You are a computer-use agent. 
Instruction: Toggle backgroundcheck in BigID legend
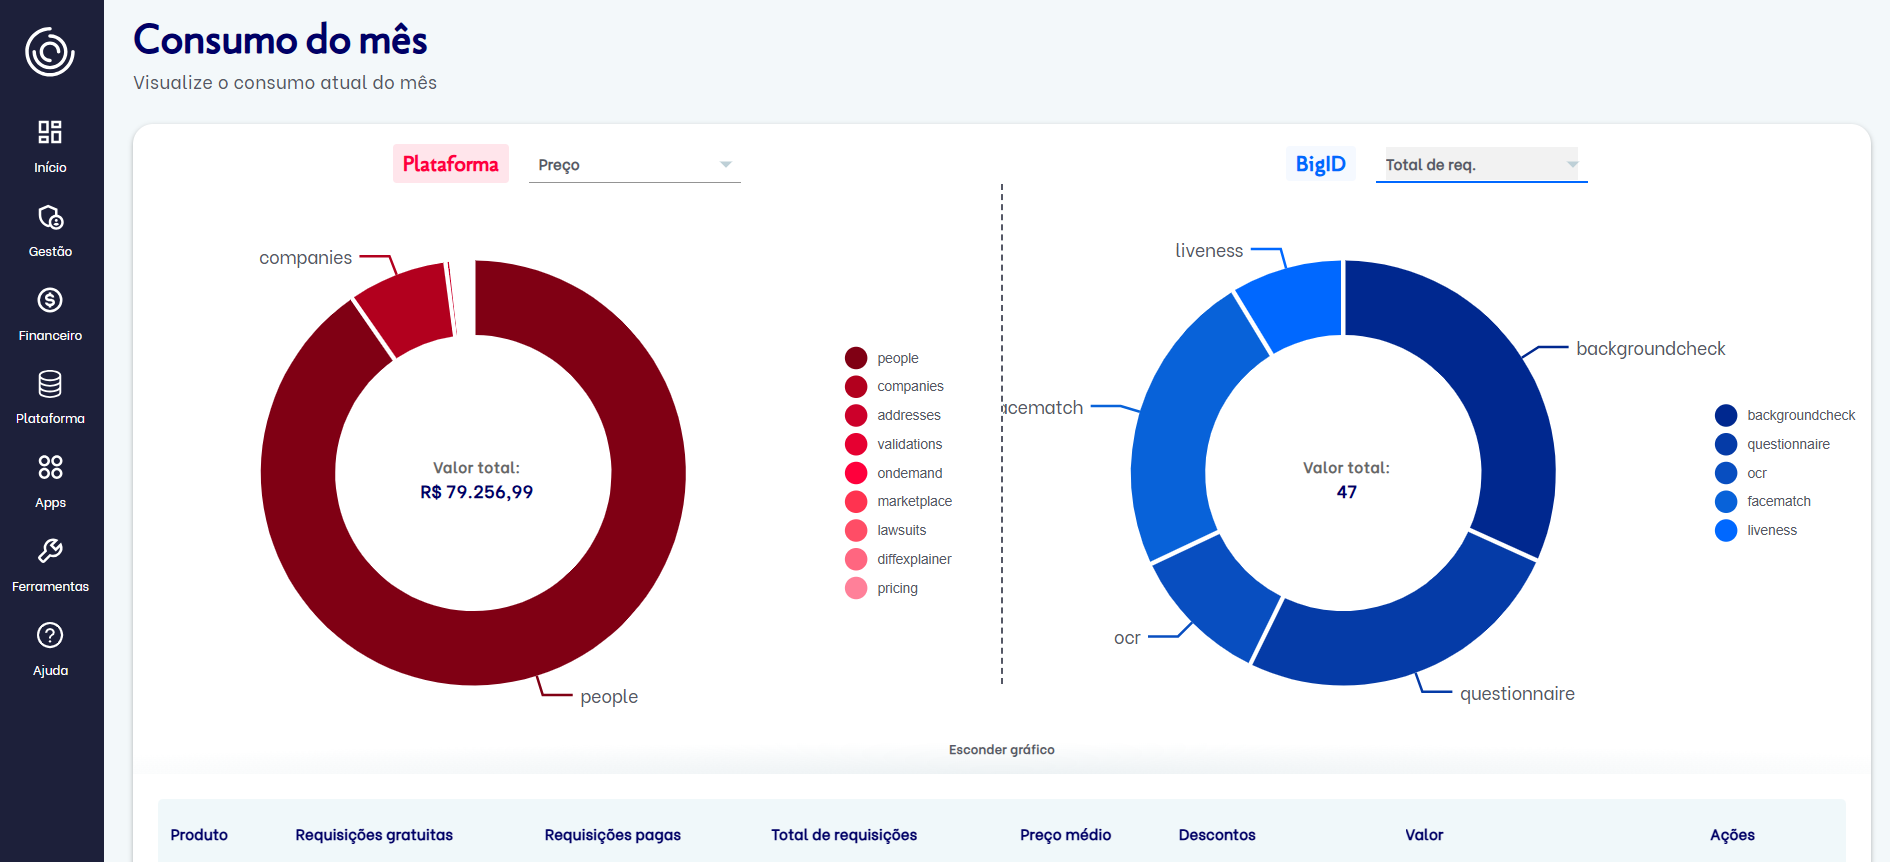(x=1785, y=415)
